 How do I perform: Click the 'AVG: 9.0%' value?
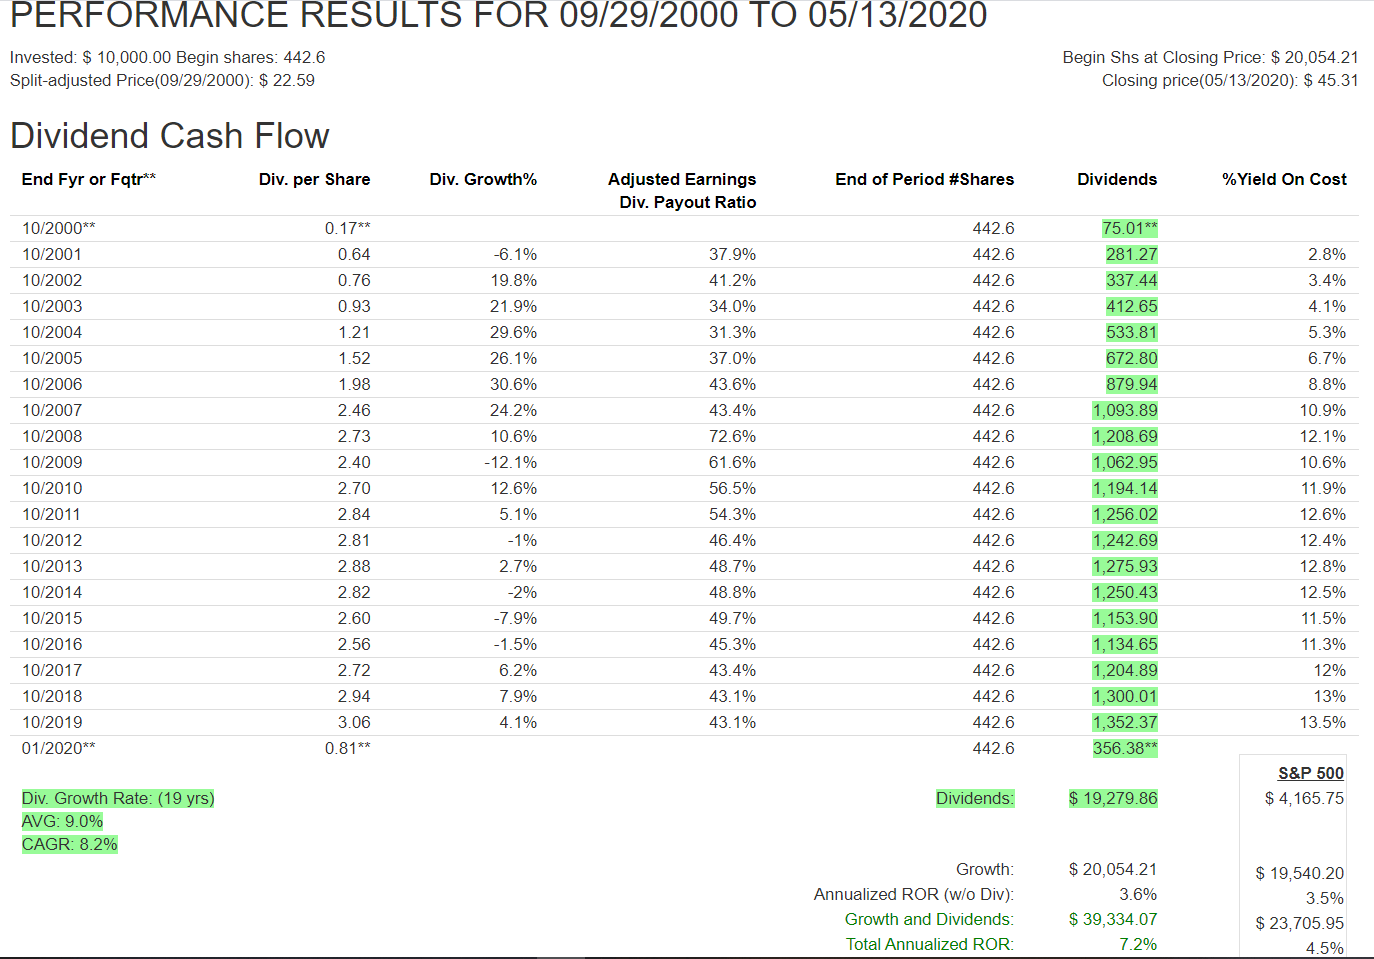62,821
